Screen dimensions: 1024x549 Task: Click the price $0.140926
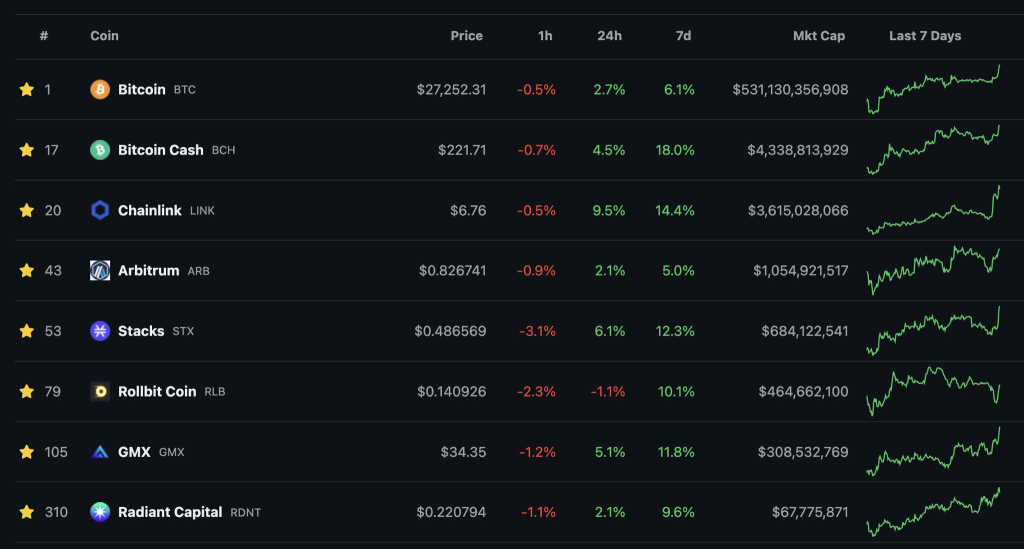click(x=452, y=392)
